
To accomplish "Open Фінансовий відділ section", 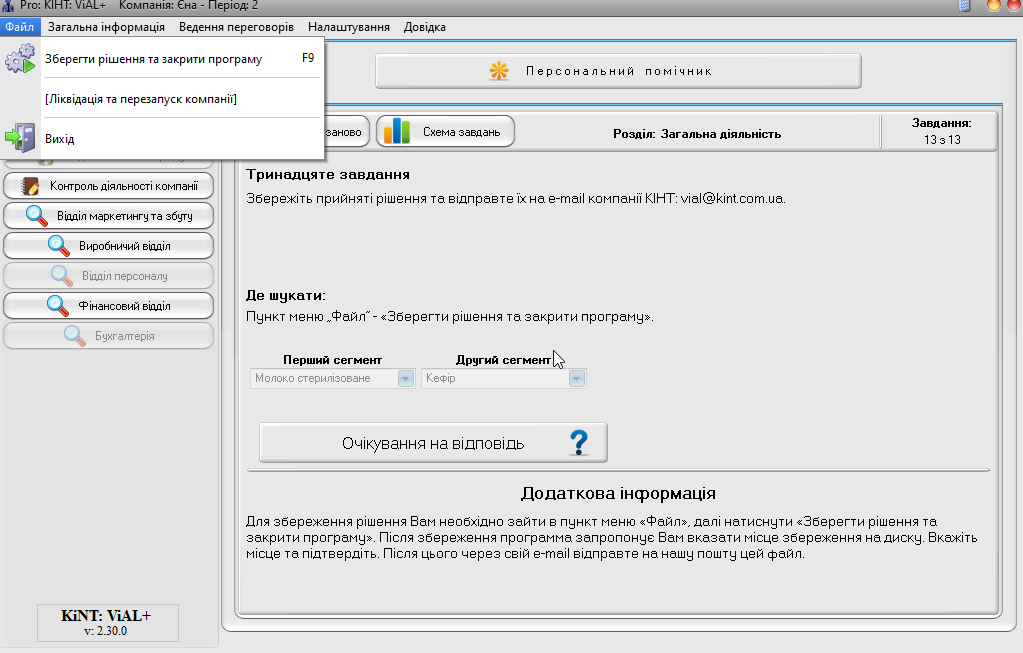I will click(108, 306).
